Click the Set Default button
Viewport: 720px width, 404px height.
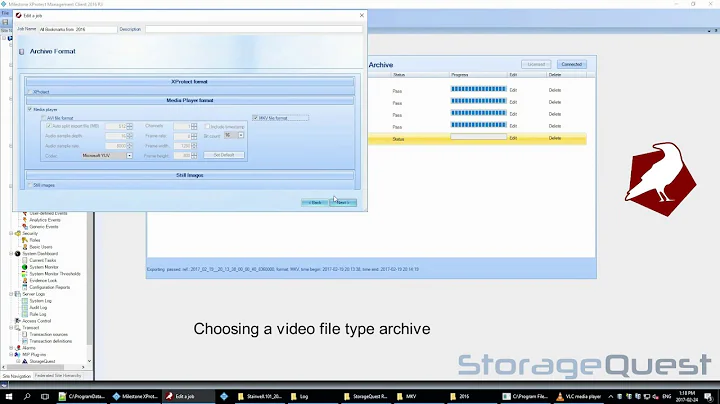tap(224, 155)
